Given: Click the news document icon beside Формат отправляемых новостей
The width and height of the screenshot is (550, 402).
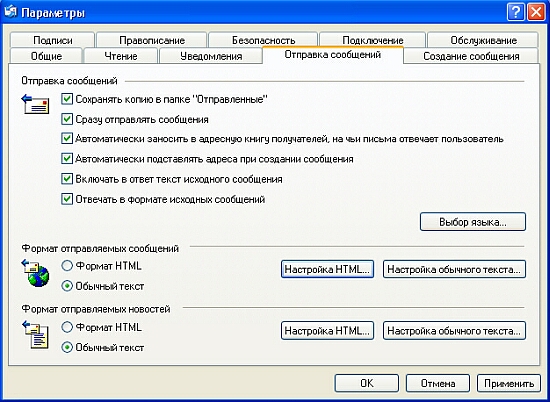Looking at the screenshot, I should click(x=35, y=335).
